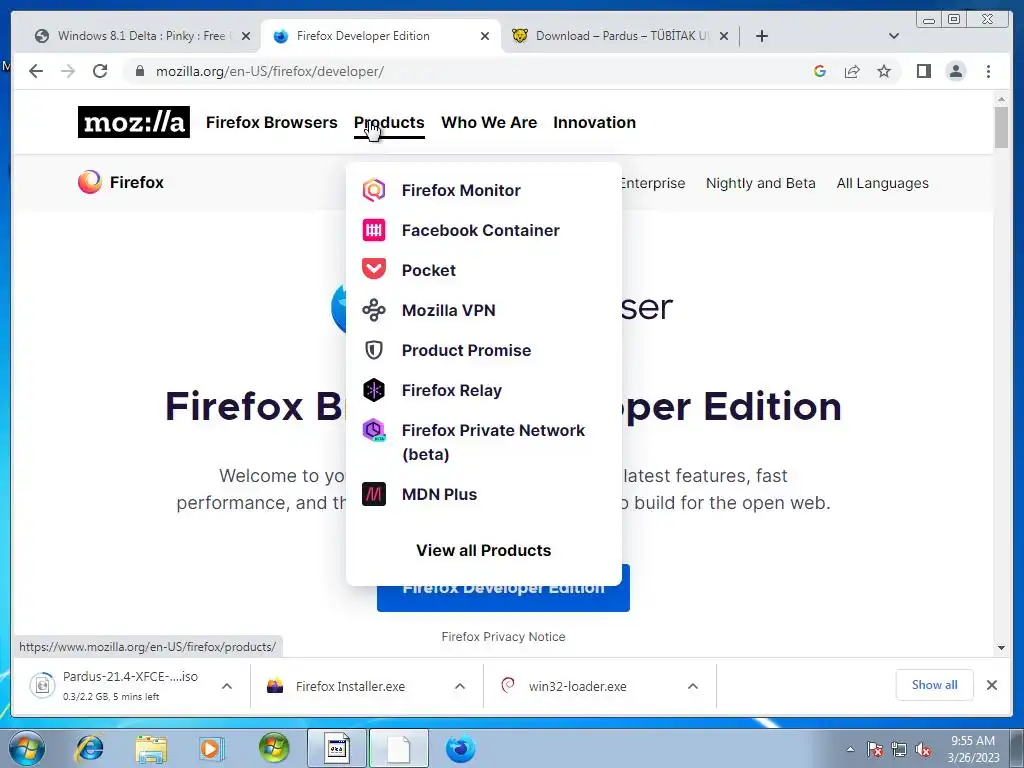Click the share page icon
Screen dimensions: 1024x768
(852, 71)
